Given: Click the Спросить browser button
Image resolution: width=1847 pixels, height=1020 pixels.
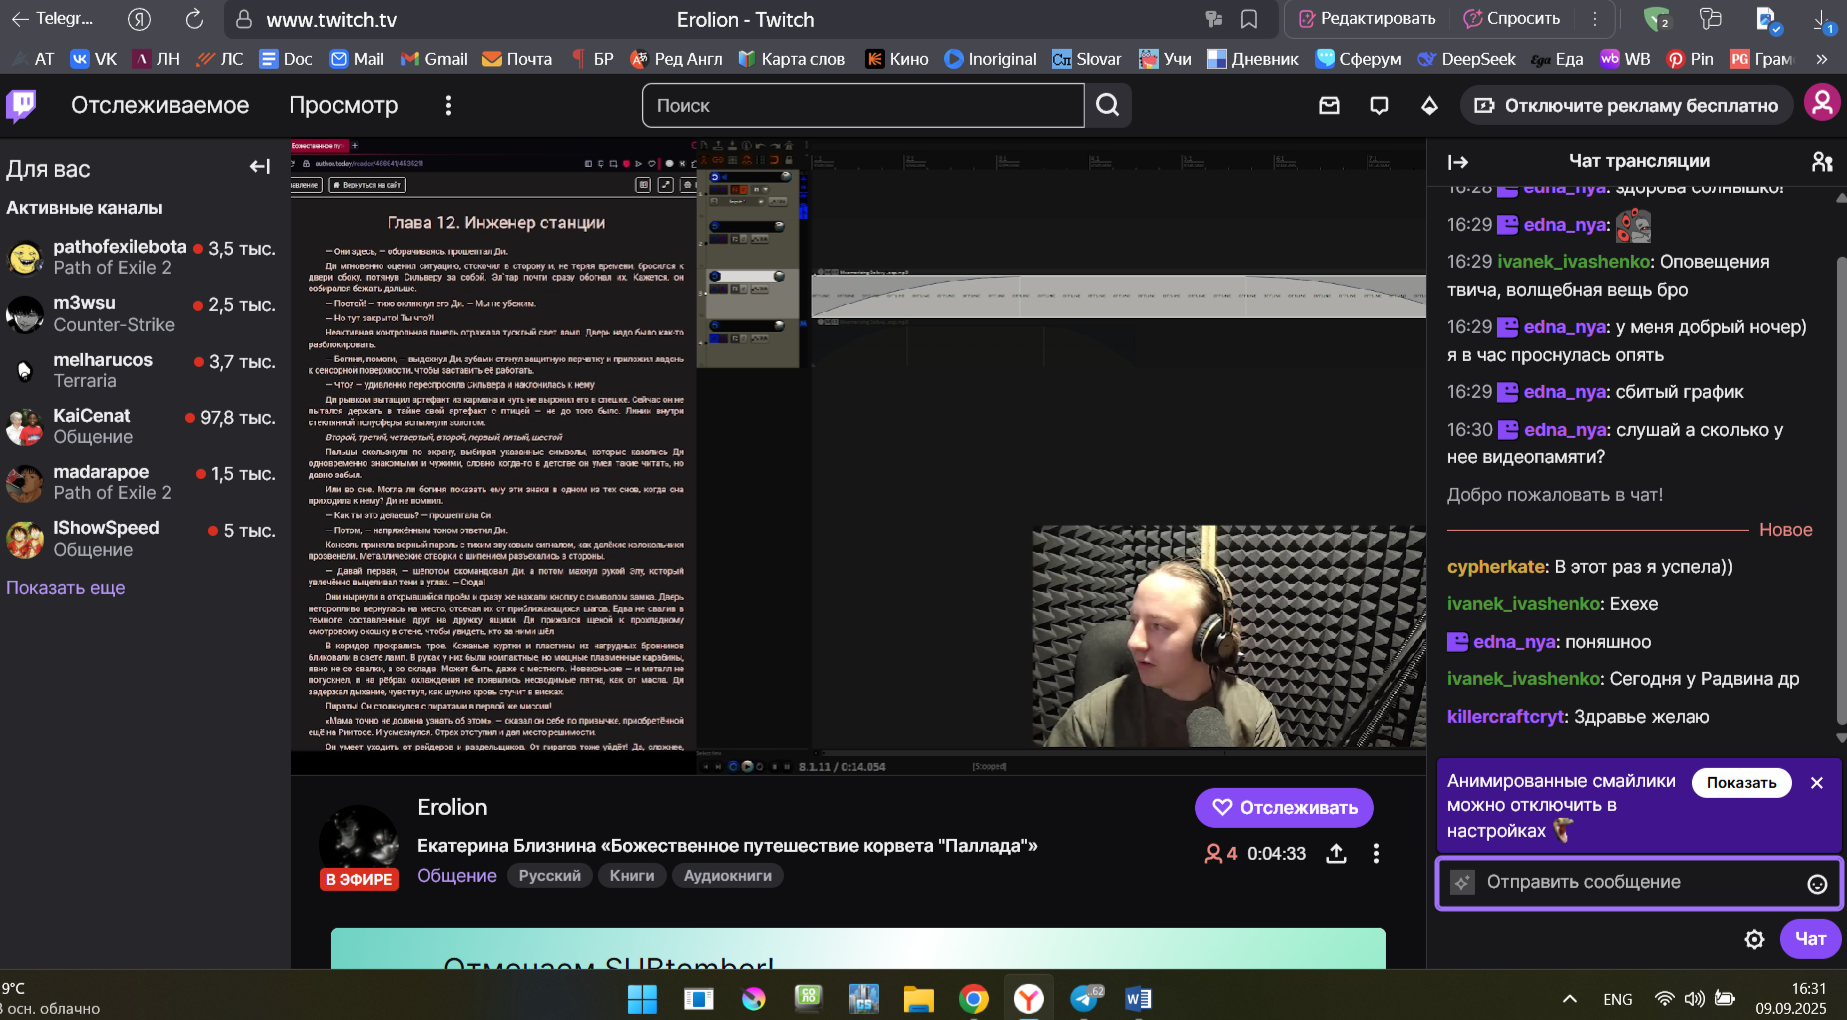Looking at the screenshot, I should [1511, 19].
